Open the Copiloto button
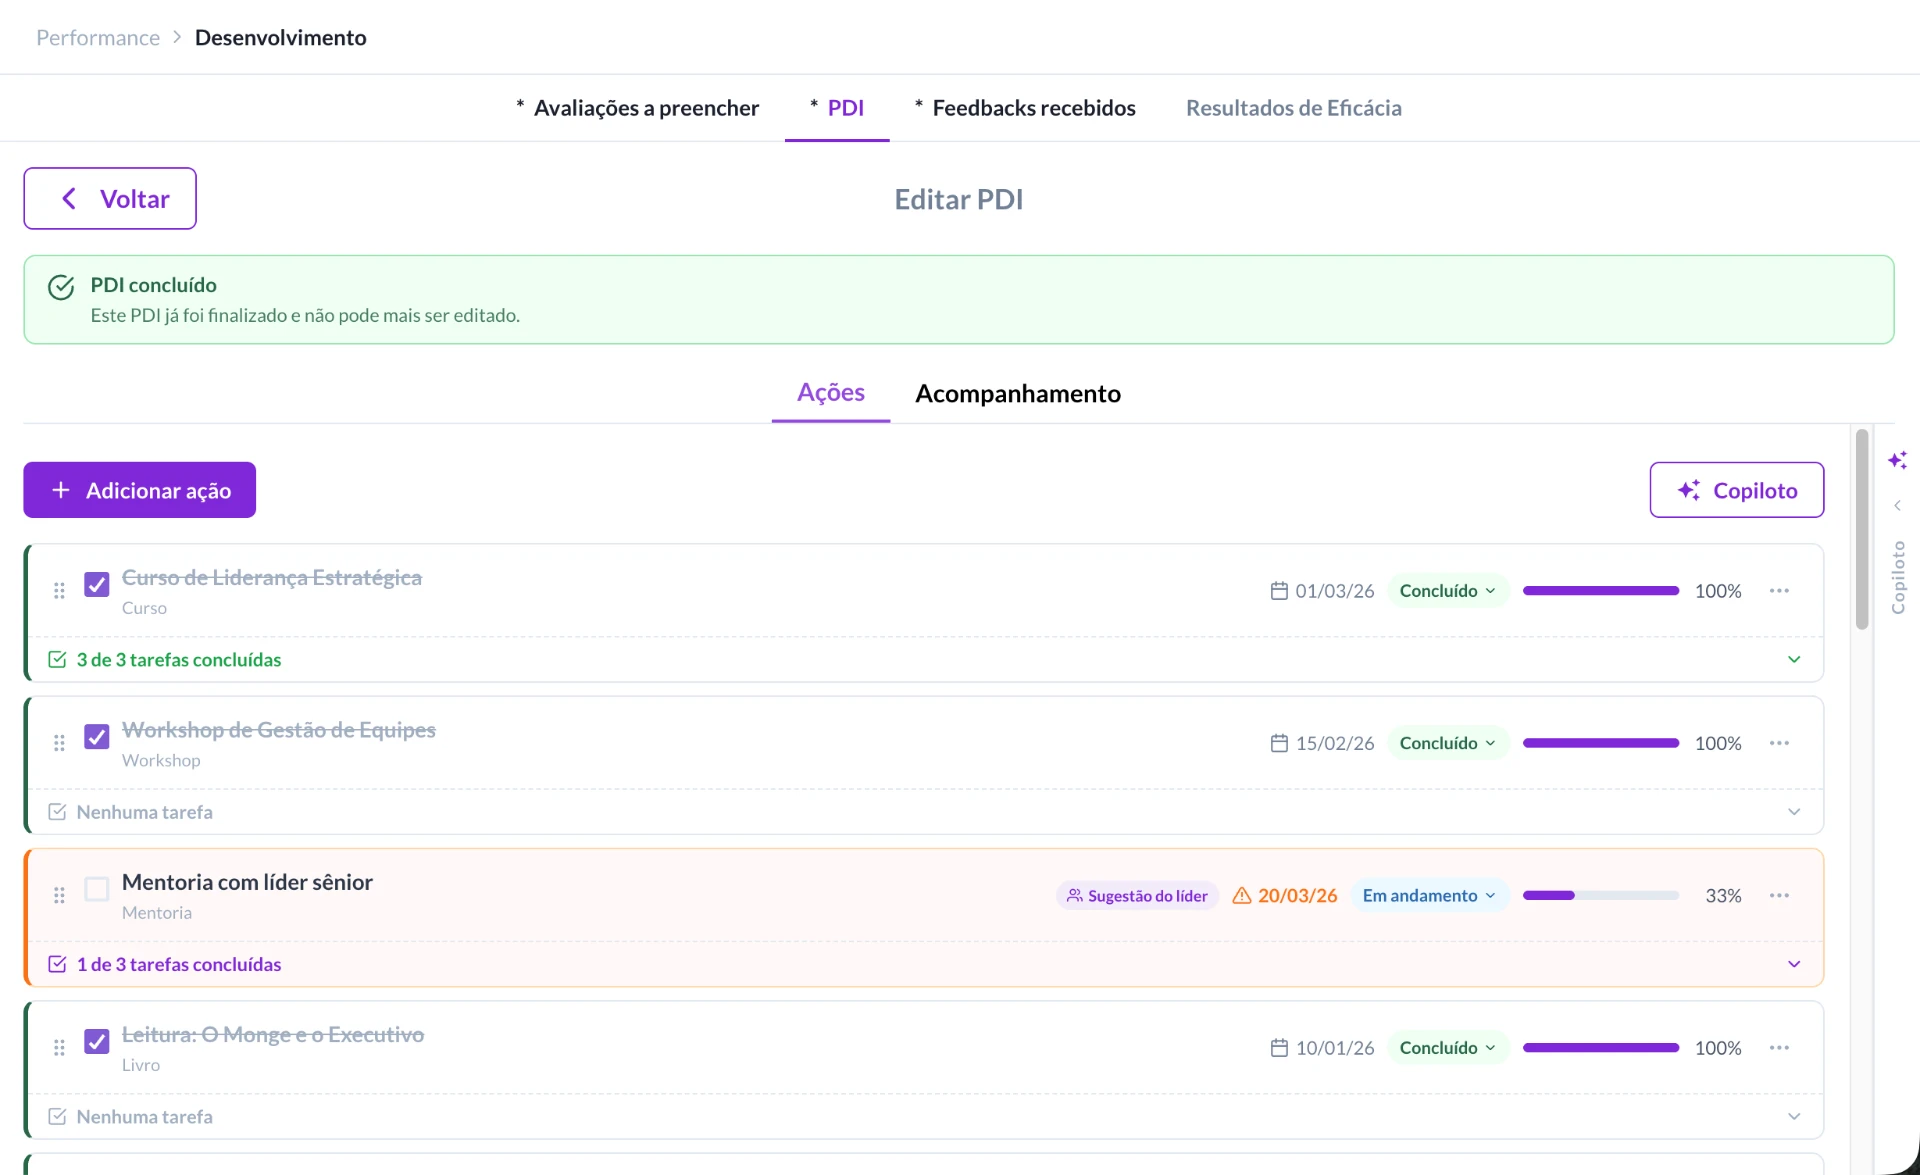 coord(1736,490)
